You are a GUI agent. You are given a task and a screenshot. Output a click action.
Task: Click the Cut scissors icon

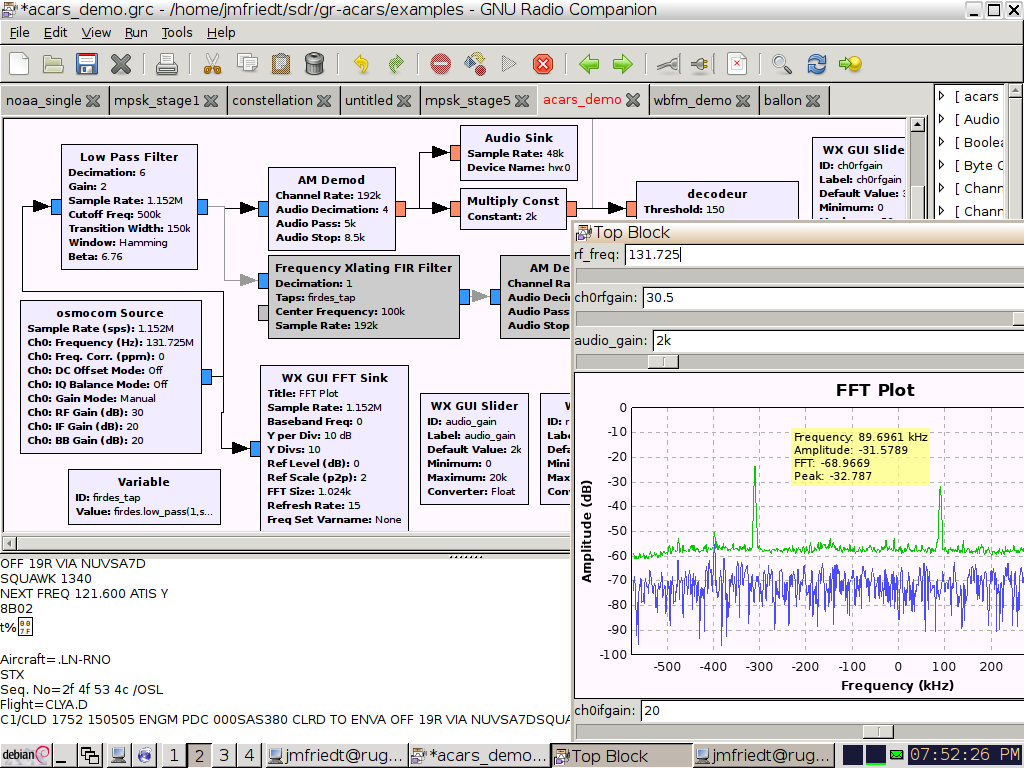[x=212, y=64]
